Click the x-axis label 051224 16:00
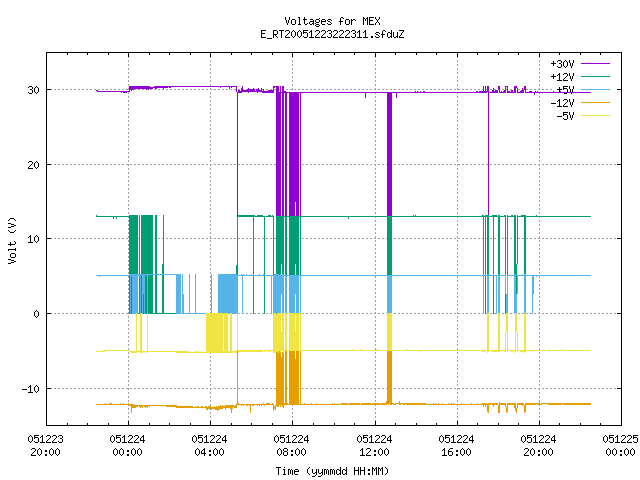 (x=456, y=446)
